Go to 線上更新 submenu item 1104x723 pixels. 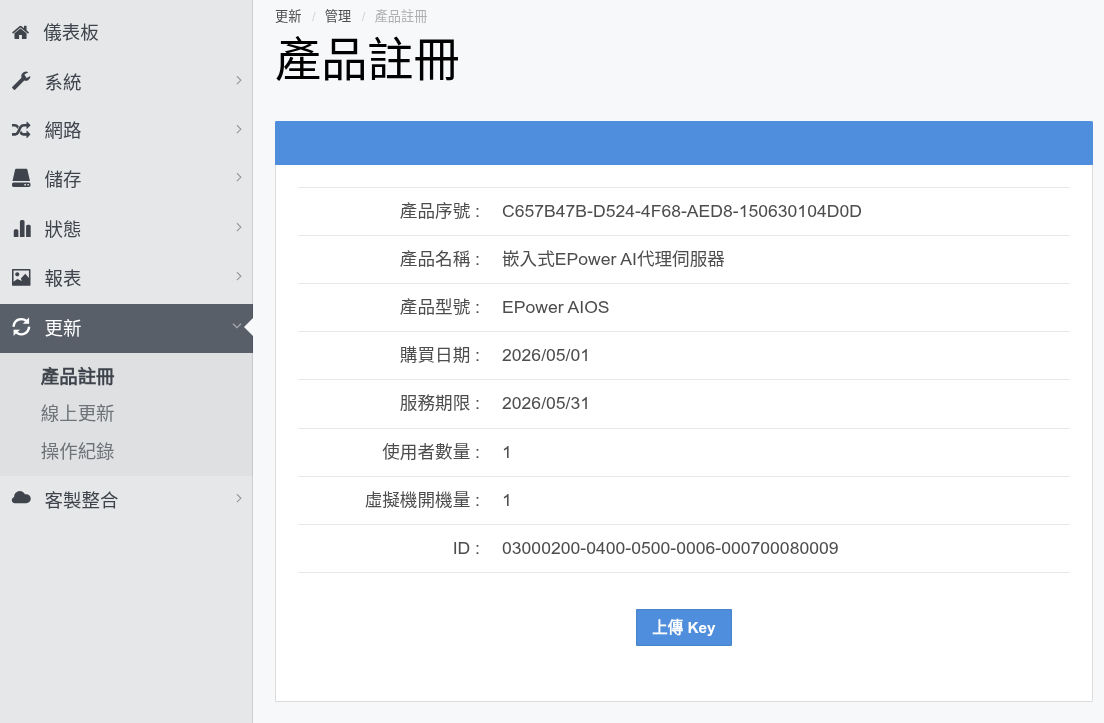click(77, 413)
